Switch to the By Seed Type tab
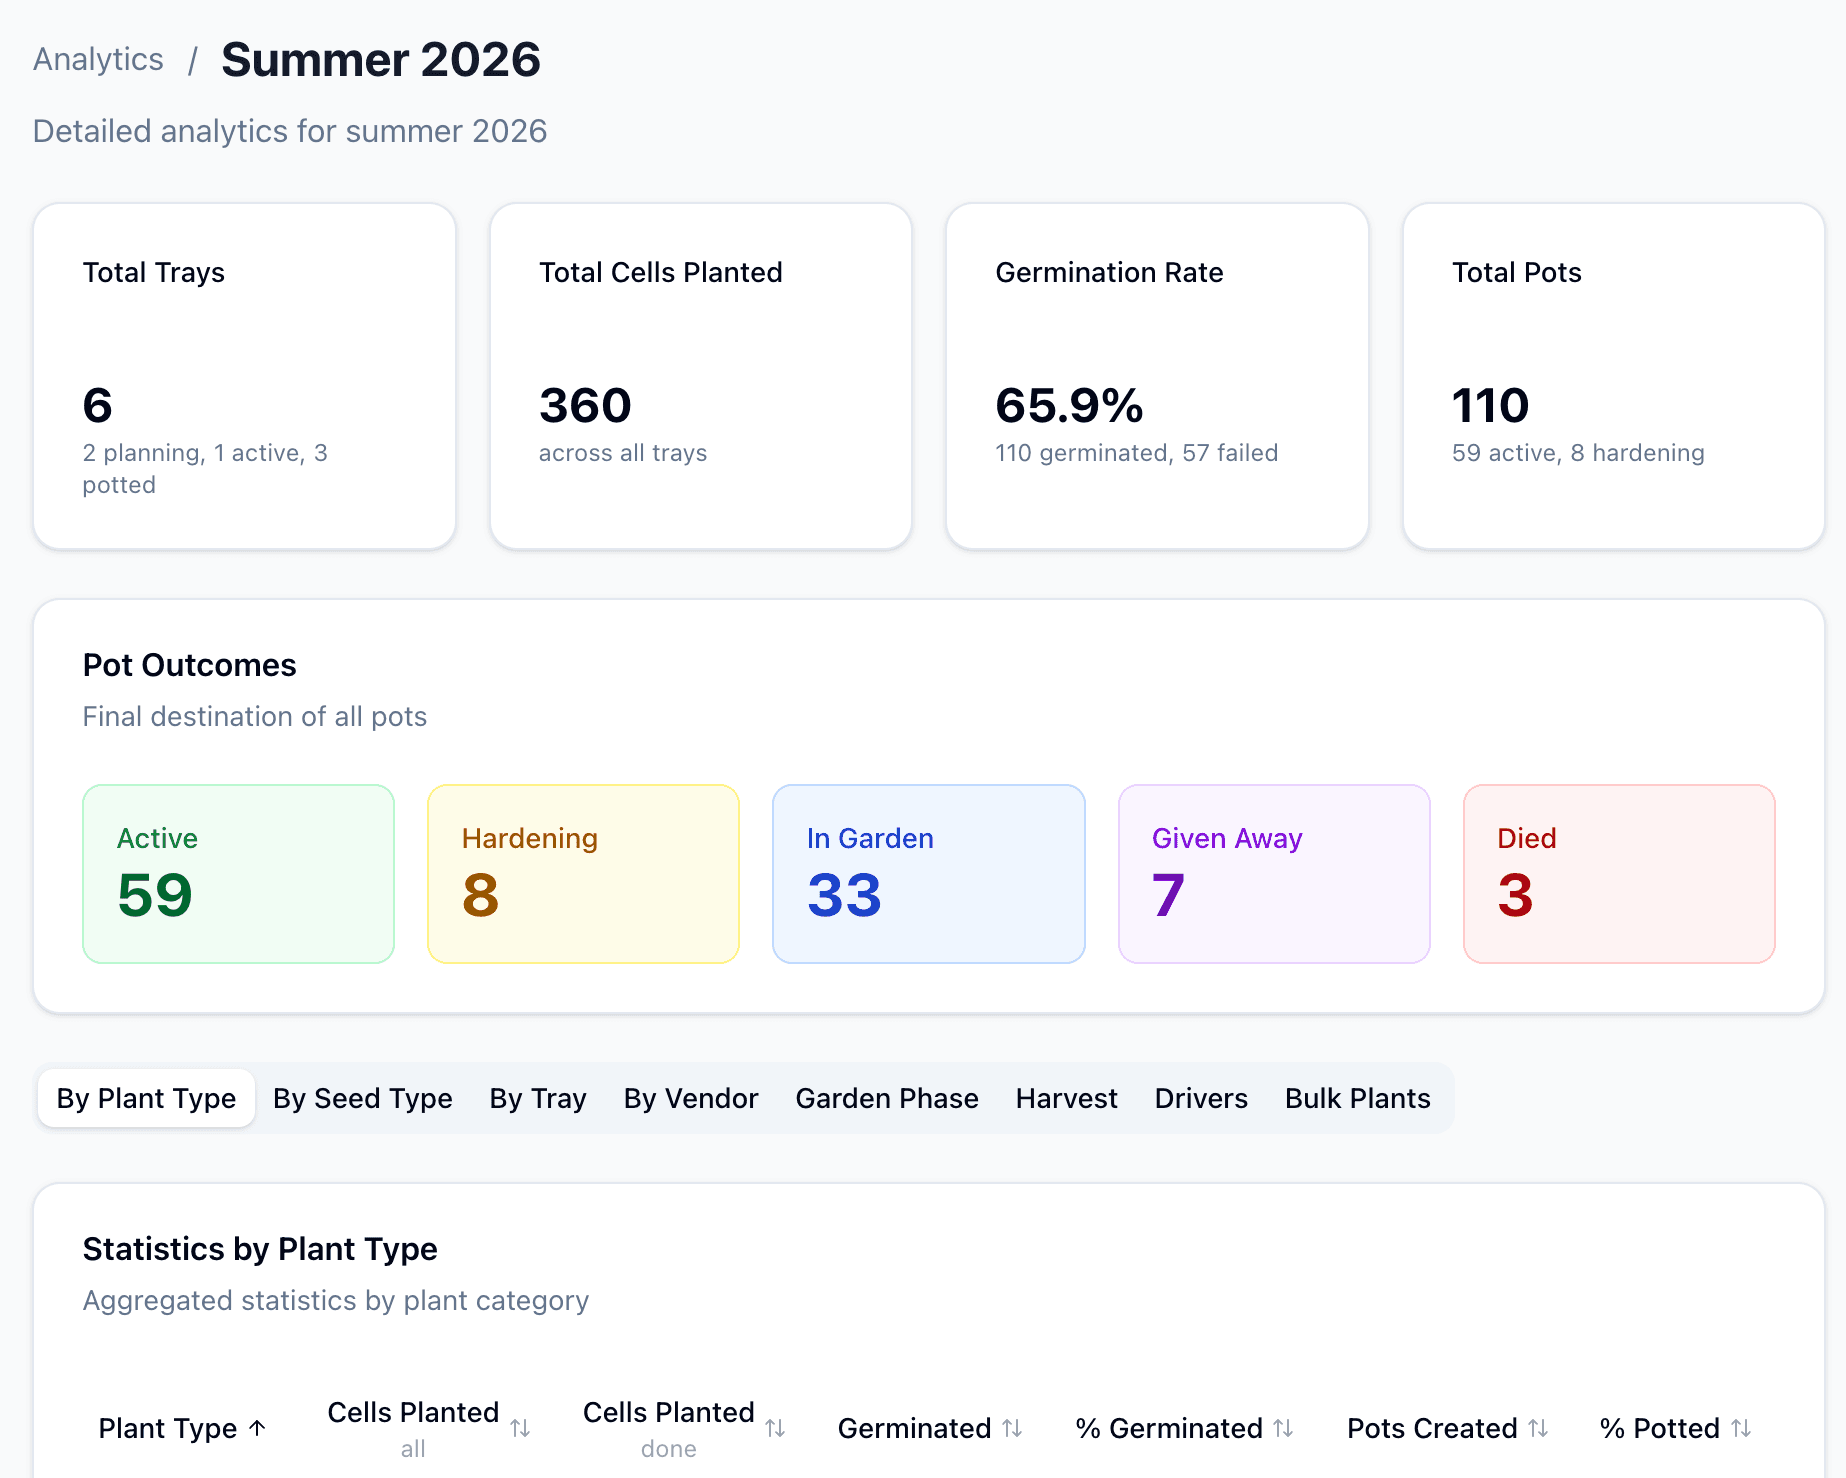This screenshot has width=1846, height=1478. click(x=363, y=1098)
